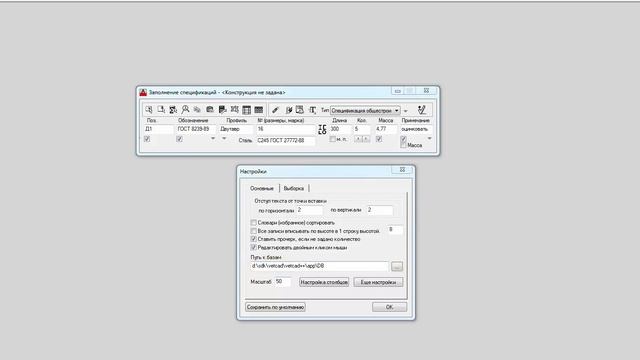Enable fitting all records into one row height
Viewport: 640px width, 360px height.
(x=253, y=231)
